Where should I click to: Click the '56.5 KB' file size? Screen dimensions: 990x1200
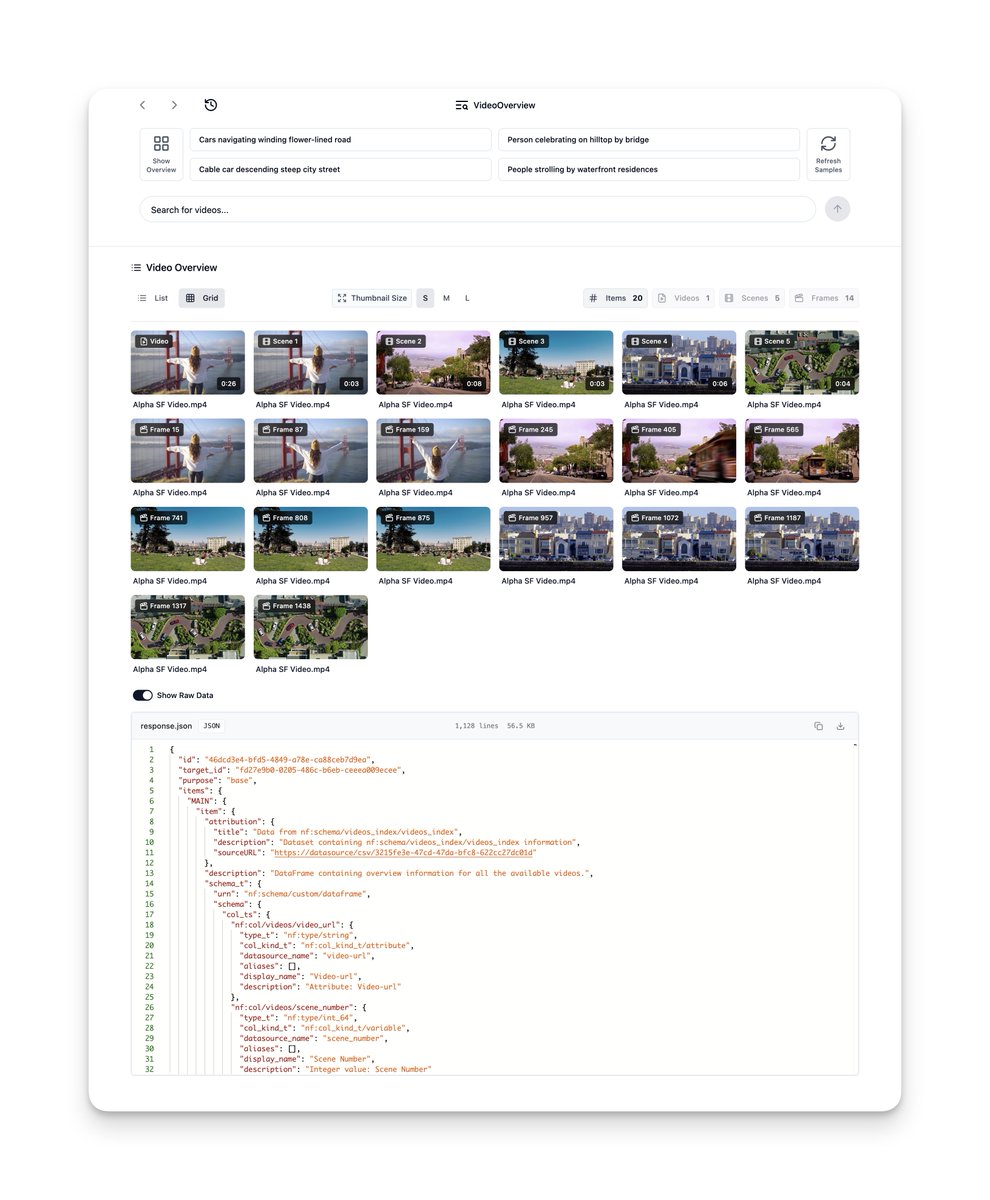click(521, 726)
